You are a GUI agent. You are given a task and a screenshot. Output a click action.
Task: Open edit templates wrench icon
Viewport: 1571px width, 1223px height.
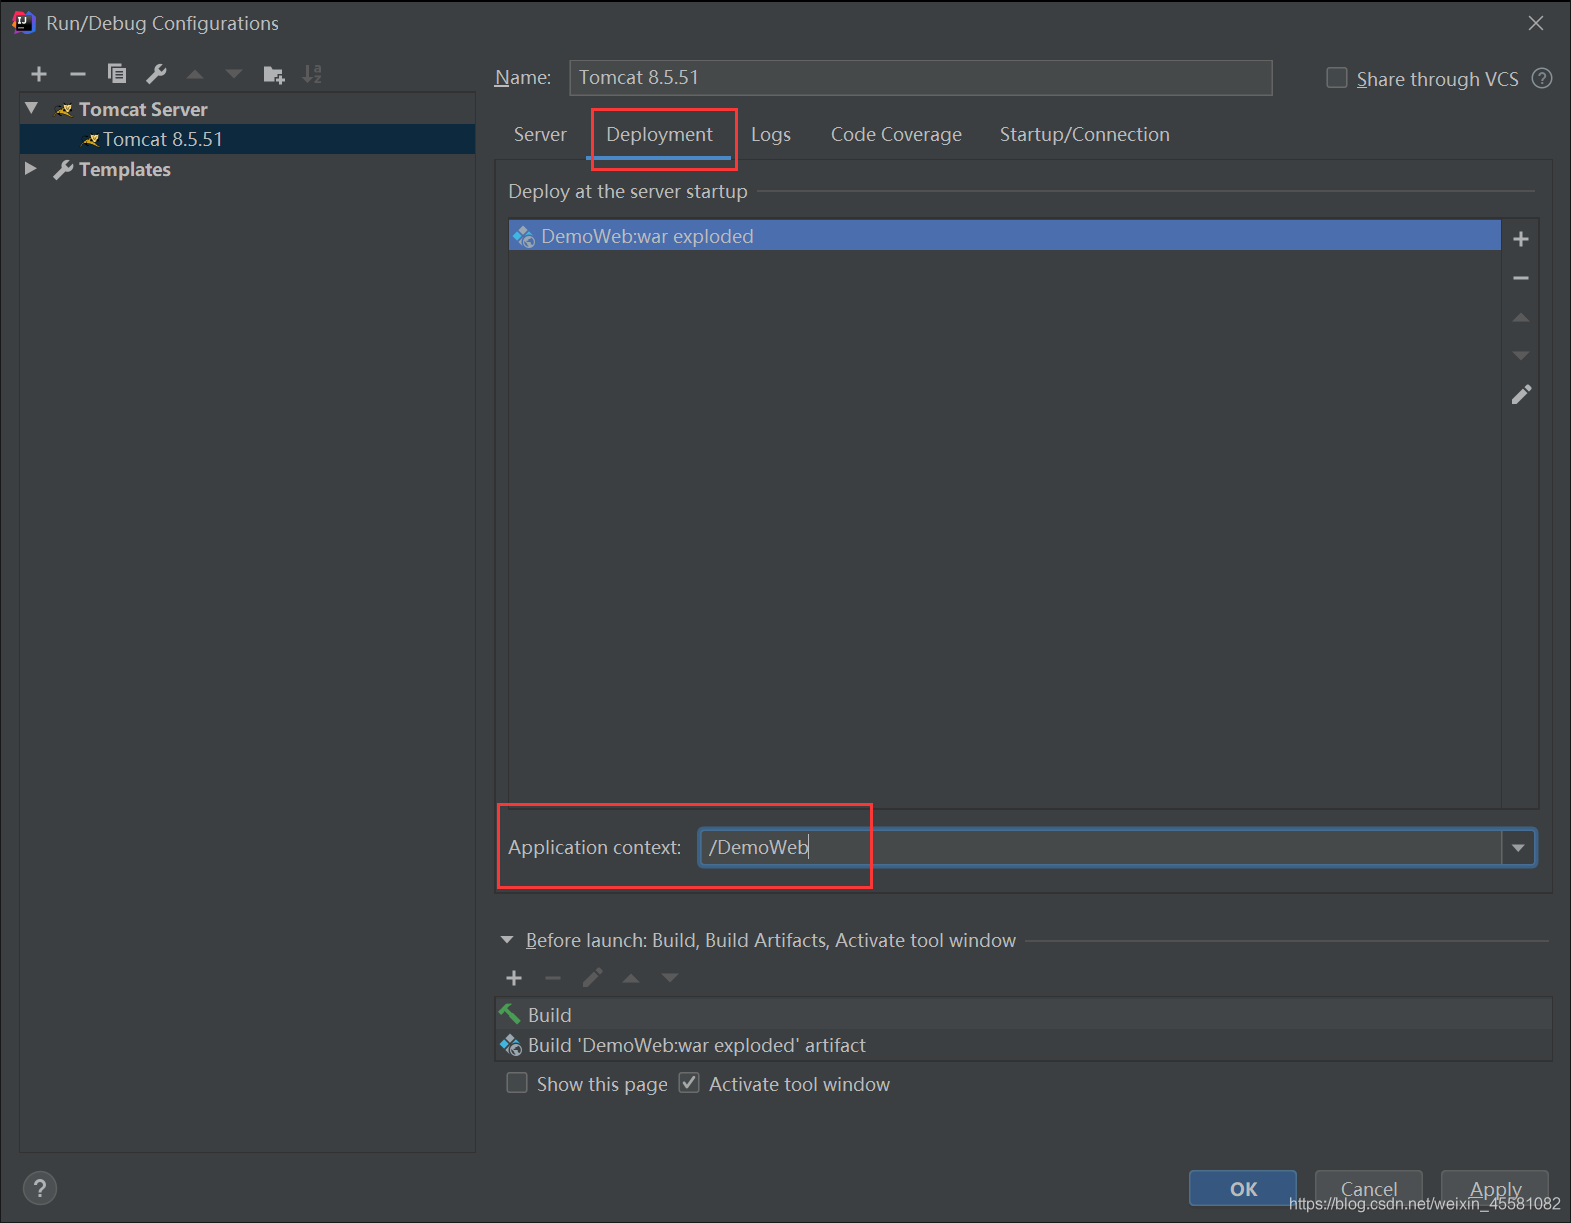[x=156, y=74]
